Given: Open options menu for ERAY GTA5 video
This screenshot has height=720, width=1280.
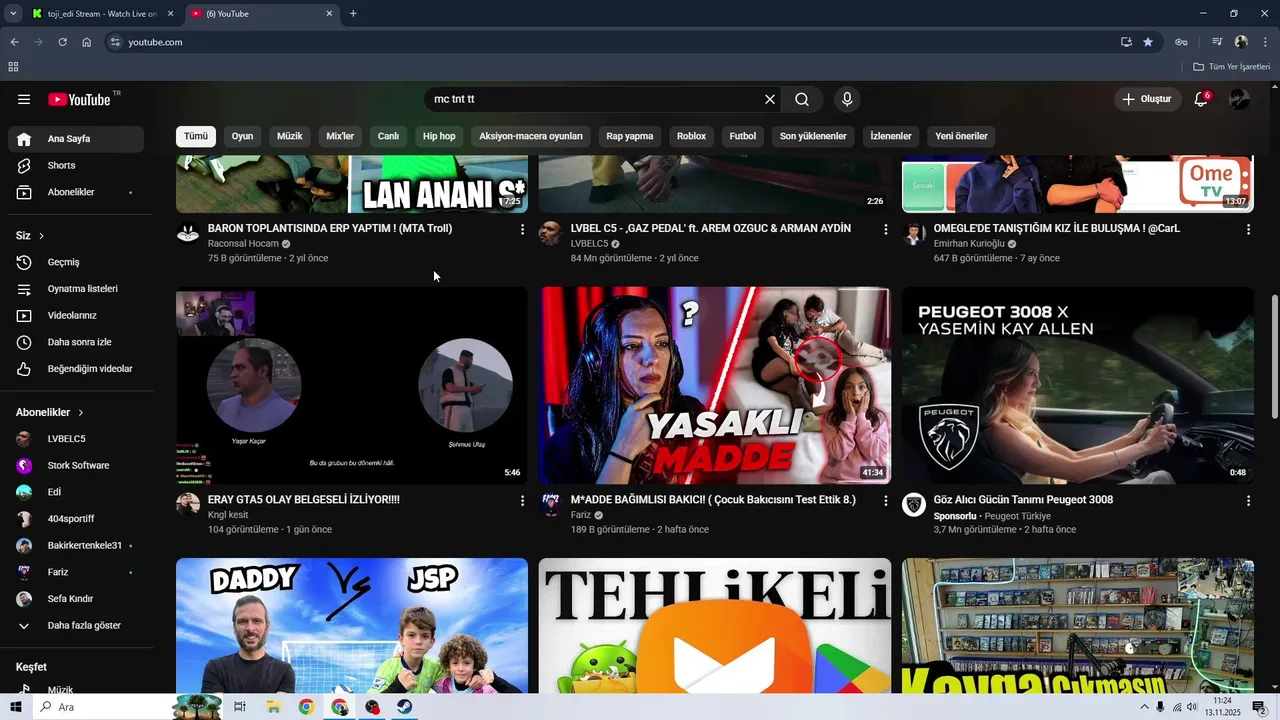Looking at the screenshot, I should (522, 500).
